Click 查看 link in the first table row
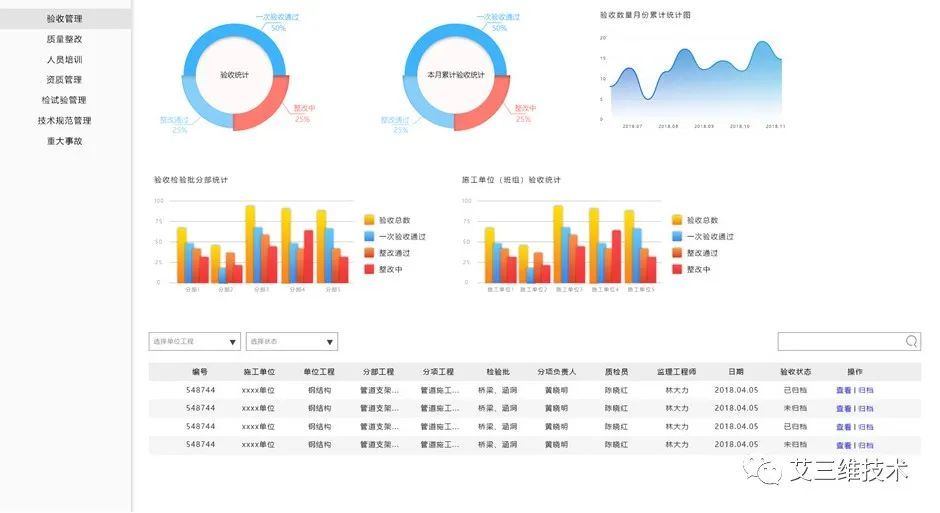This screenshot has width=940, height=513. click(x=843, y=391)
